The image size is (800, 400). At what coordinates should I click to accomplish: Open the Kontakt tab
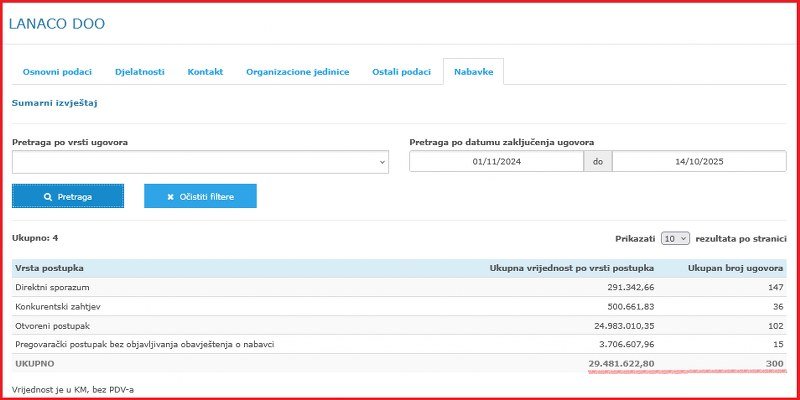pyautogui.click(x=205, y=73)
